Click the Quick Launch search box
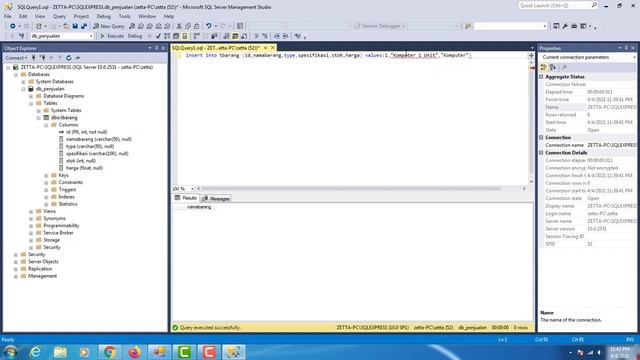Viewport: 640px width, 360px height. pos(558,6)
